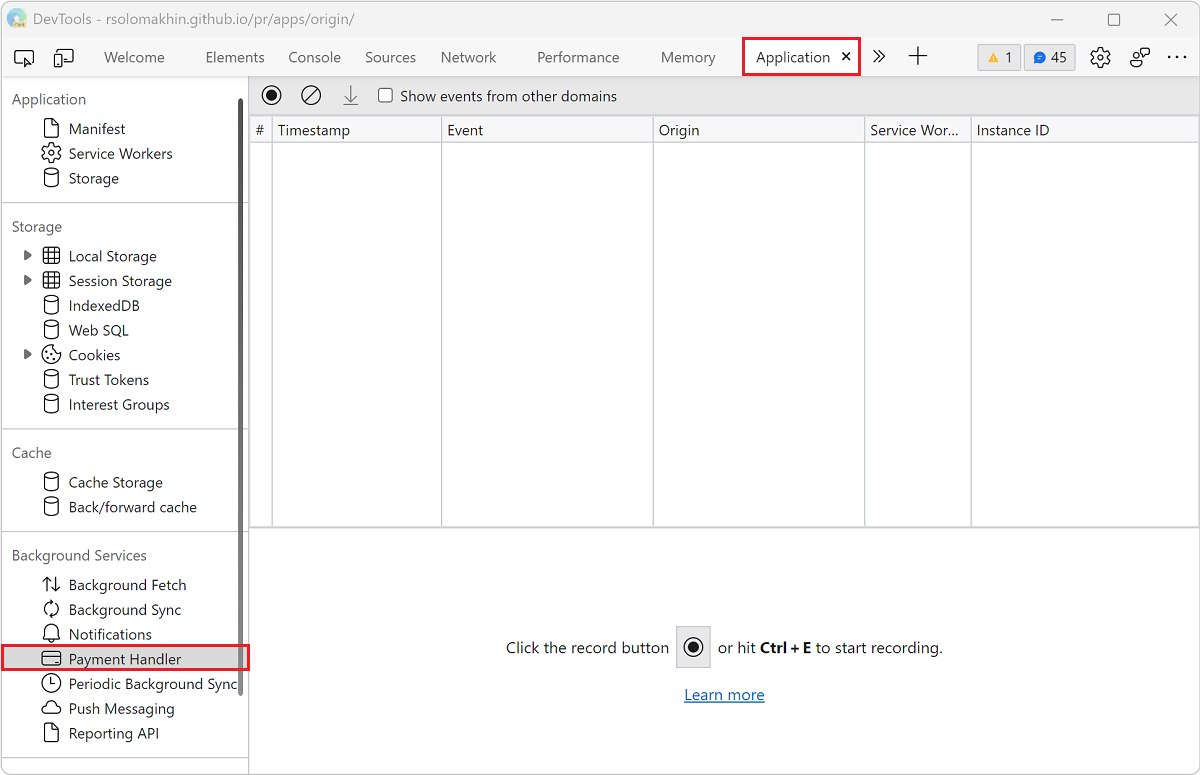1200x775 pixels.
Task: Switch to the Console tab
Action: point(314,57)
